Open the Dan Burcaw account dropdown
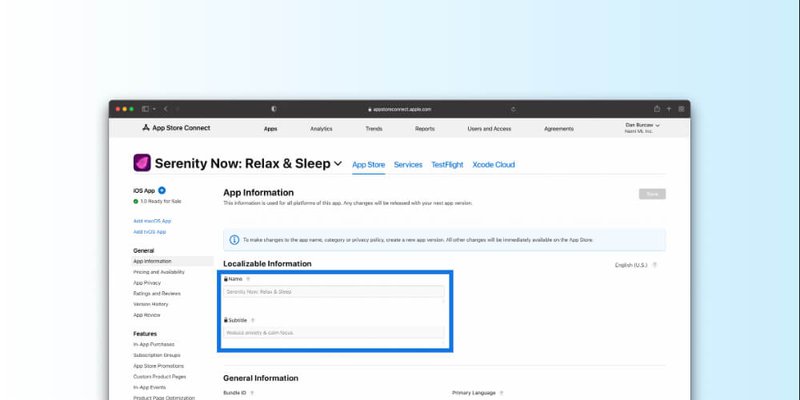 click(642, 128)
